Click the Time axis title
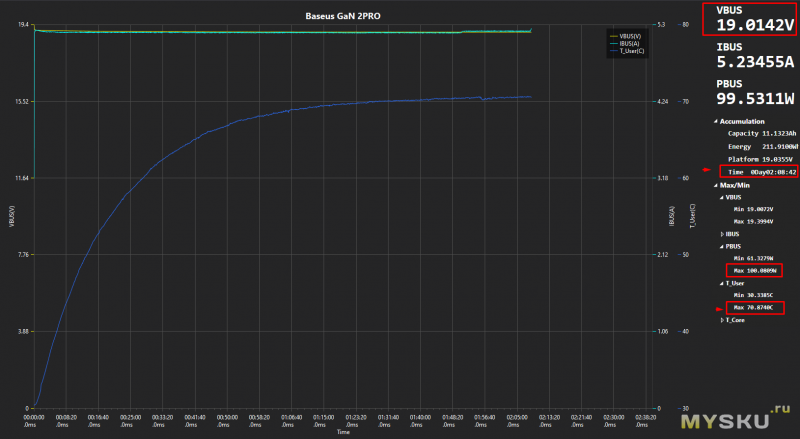The width and height of the screenshot is (800, 439). coord(343,432)
